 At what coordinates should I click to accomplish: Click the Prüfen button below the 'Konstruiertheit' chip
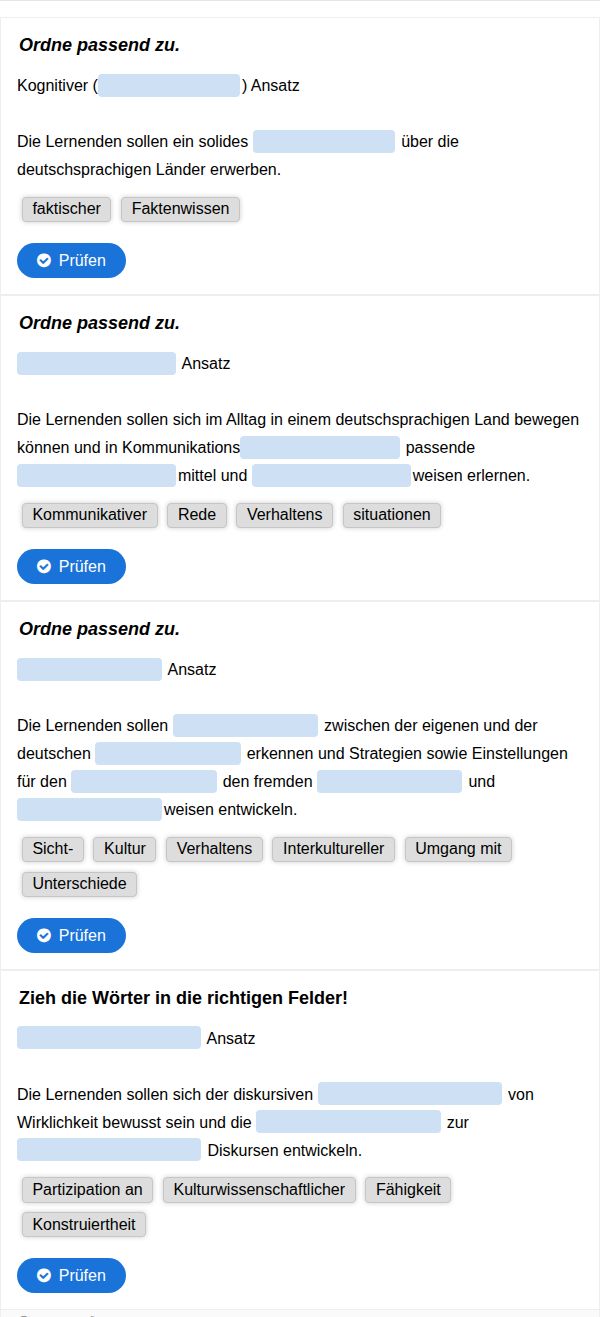[x=71, y=1275]
